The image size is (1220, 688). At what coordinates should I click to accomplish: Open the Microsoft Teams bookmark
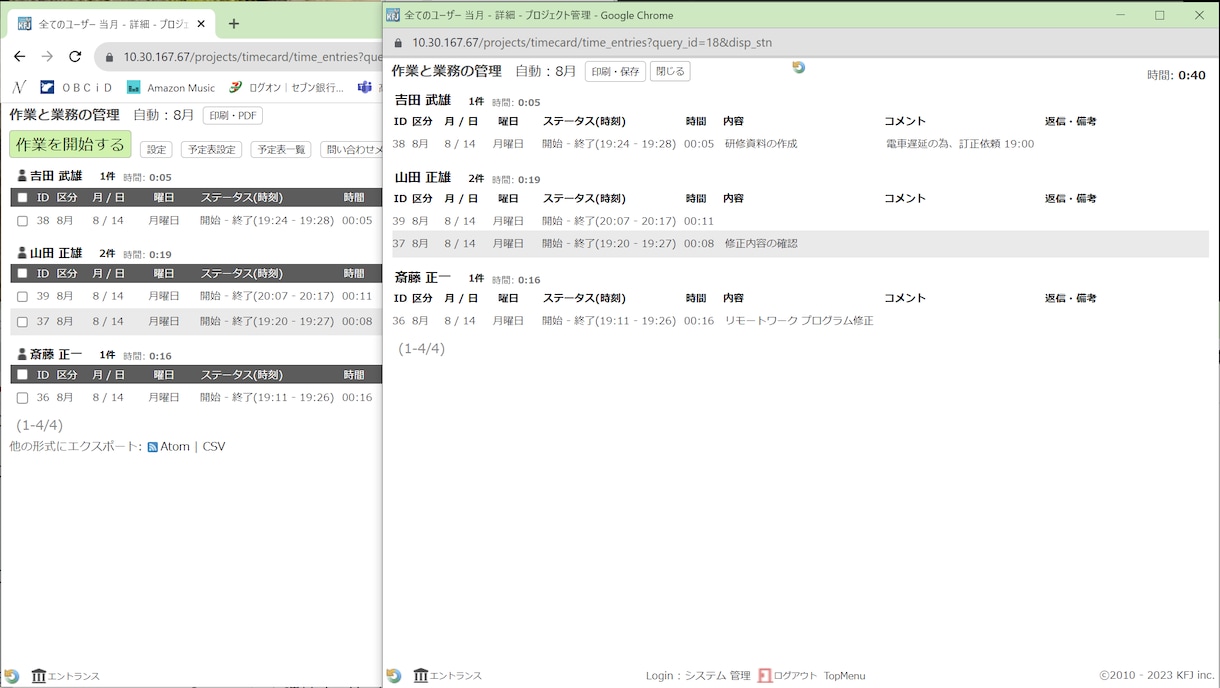[365, 88]
